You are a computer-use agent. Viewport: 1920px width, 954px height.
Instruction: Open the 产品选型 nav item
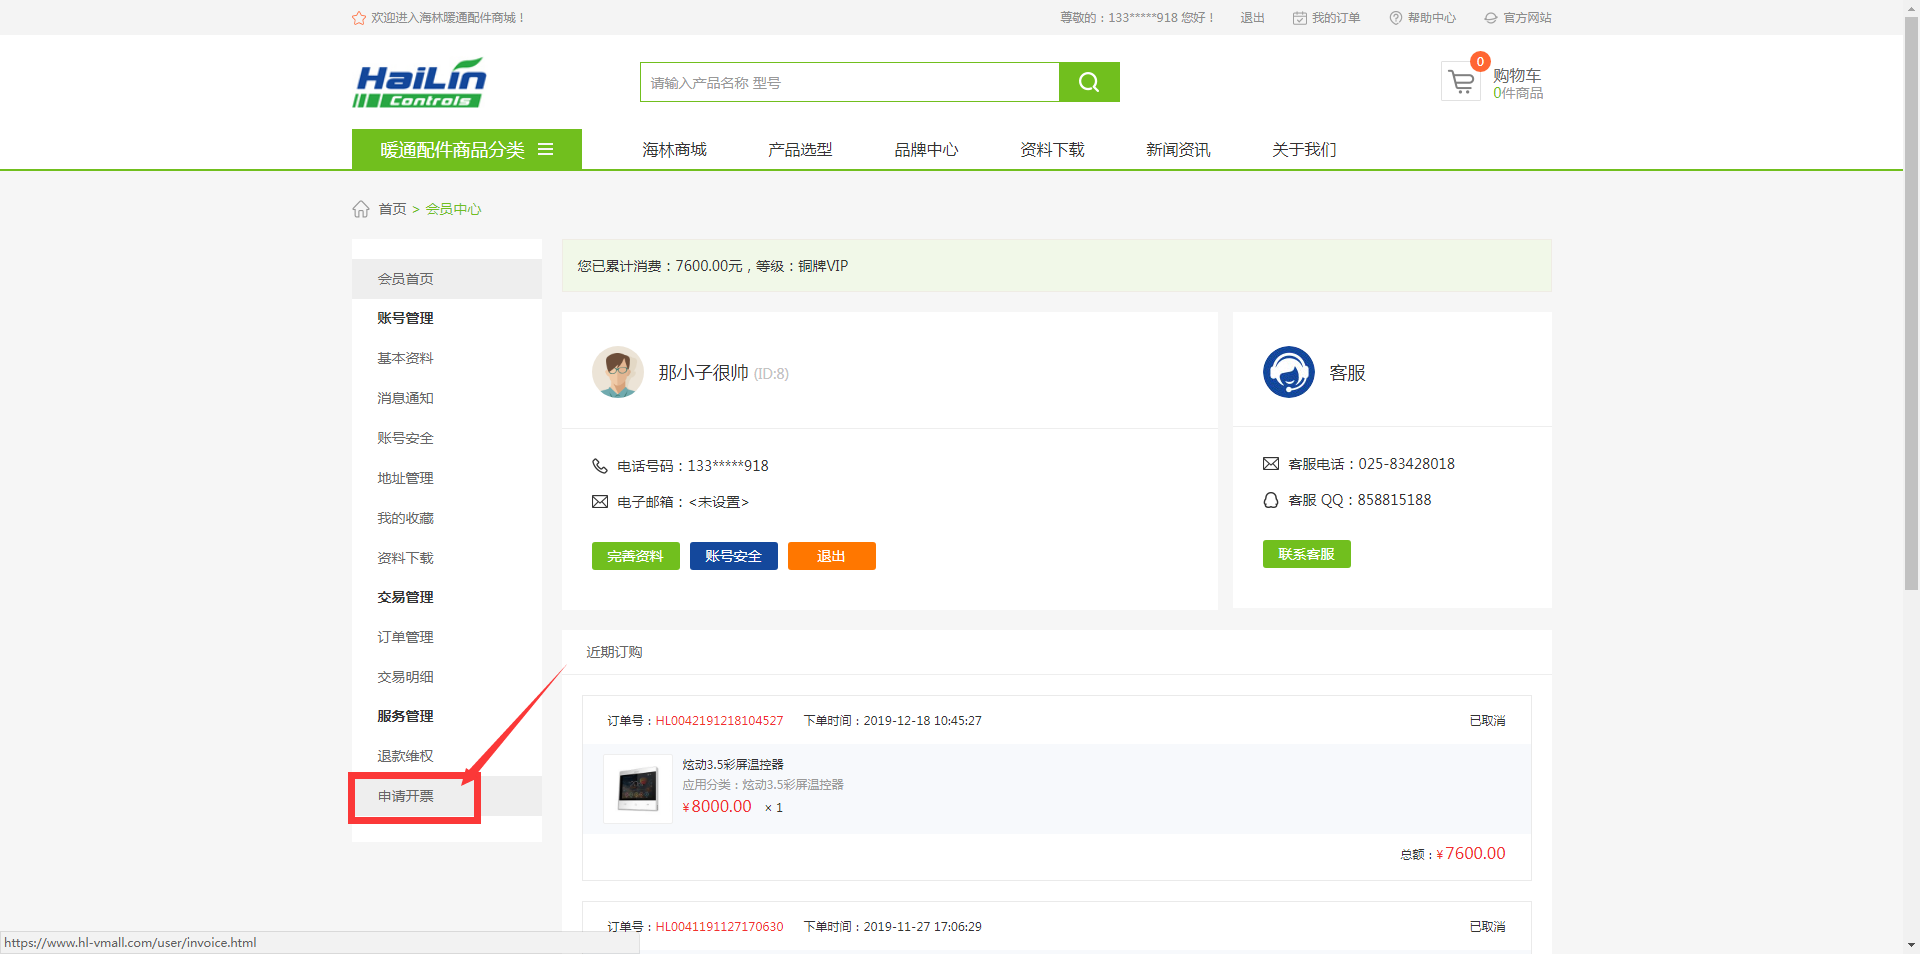click(x=800, y=149)
